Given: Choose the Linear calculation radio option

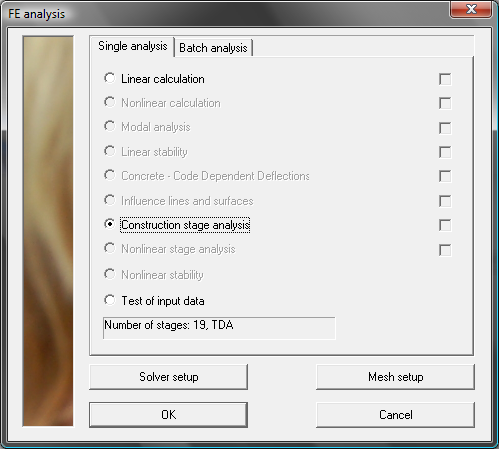Looking at the screenshot, I should 154,79.
